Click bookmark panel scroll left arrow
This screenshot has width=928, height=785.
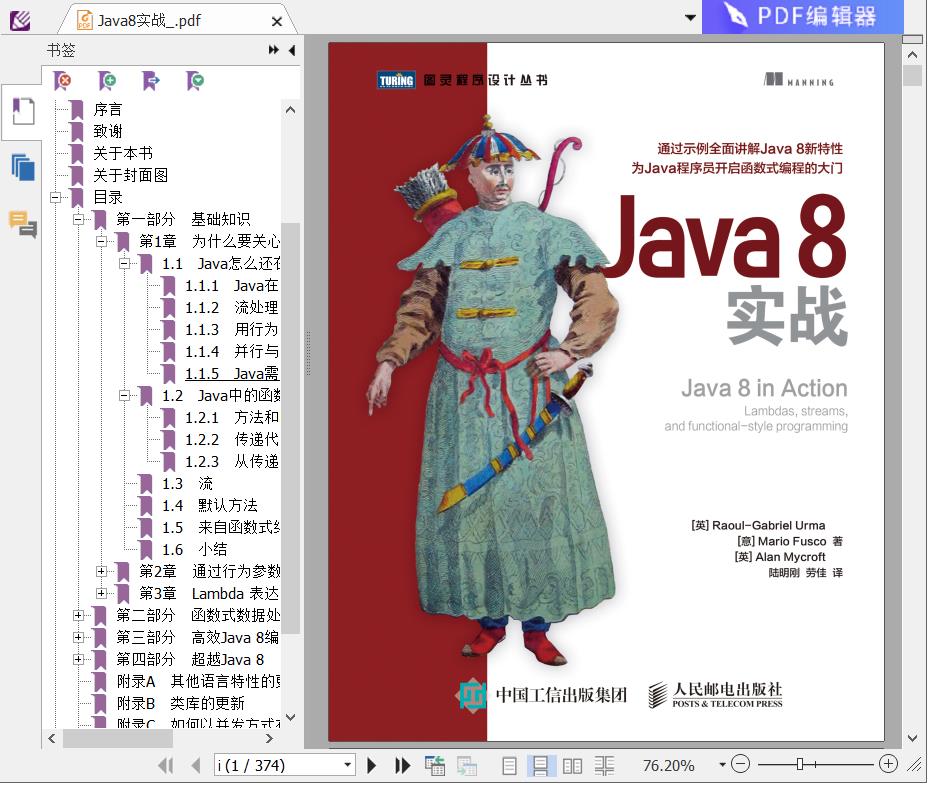coord(51,738)
